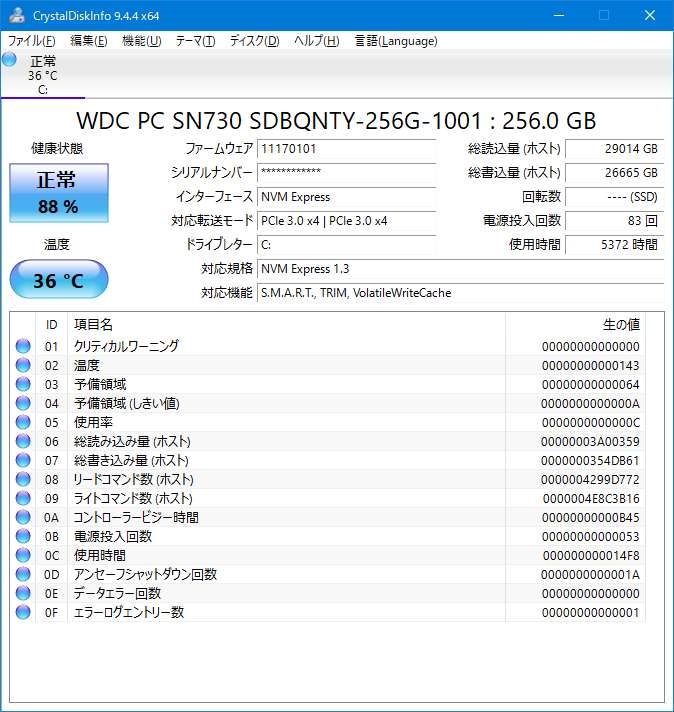Click raw value 0000000000000C
The image size is (674, 712).
pyautogui.click(x=590, y=423)
